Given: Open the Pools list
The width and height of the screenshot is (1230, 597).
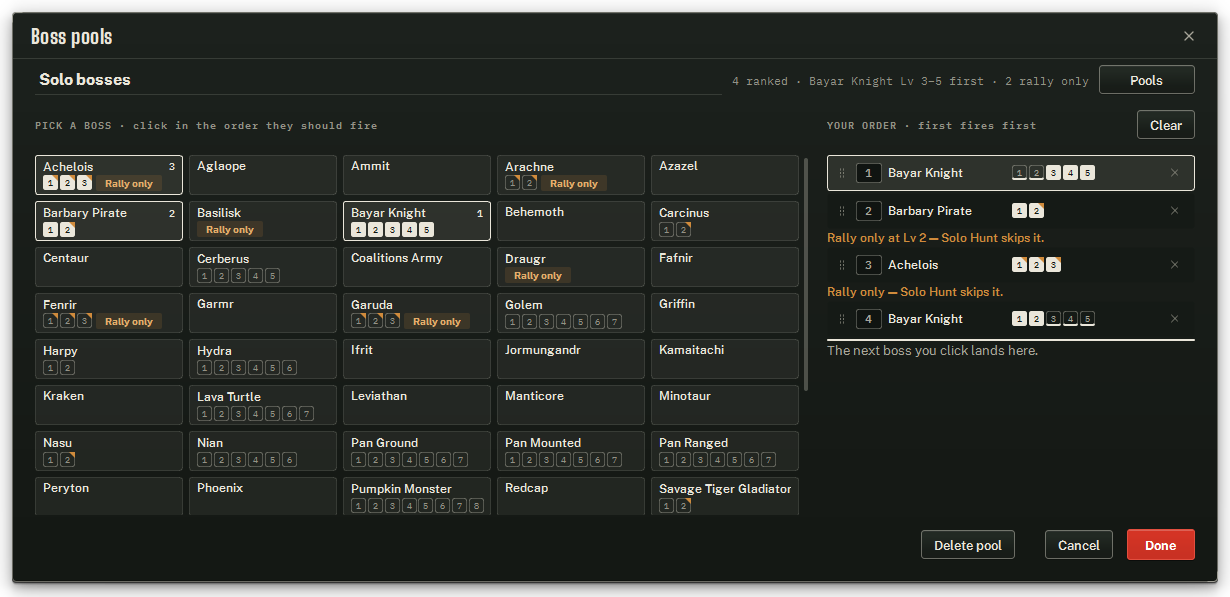Looking at the screenshot, I should point(1146,80).
